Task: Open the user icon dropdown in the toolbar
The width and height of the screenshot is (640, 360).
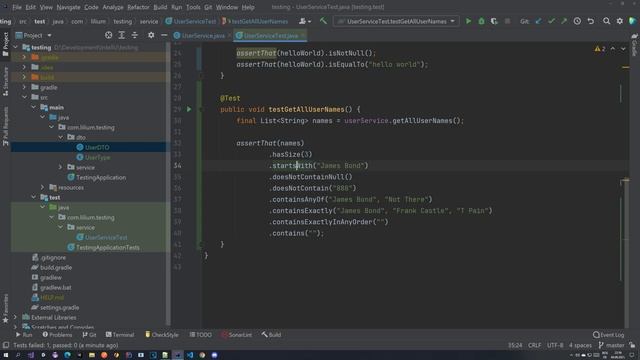Action: 305,21
